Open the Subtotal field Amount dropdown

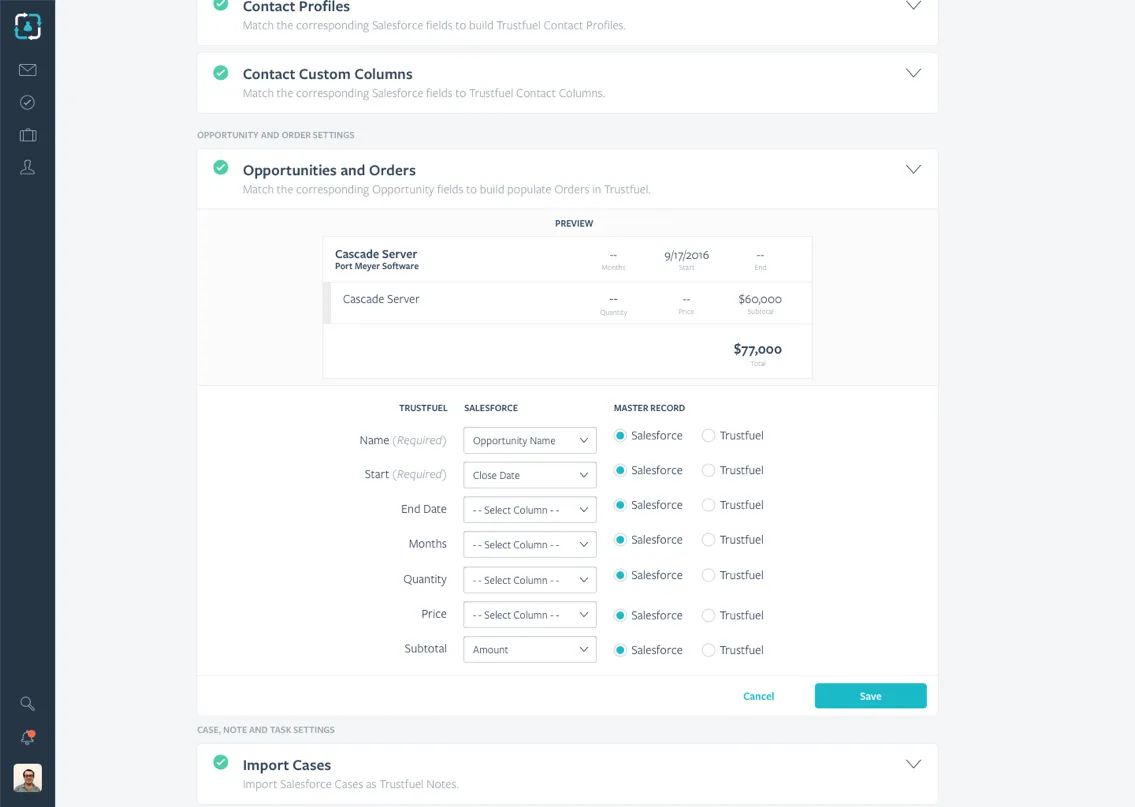tap(530, 650)
